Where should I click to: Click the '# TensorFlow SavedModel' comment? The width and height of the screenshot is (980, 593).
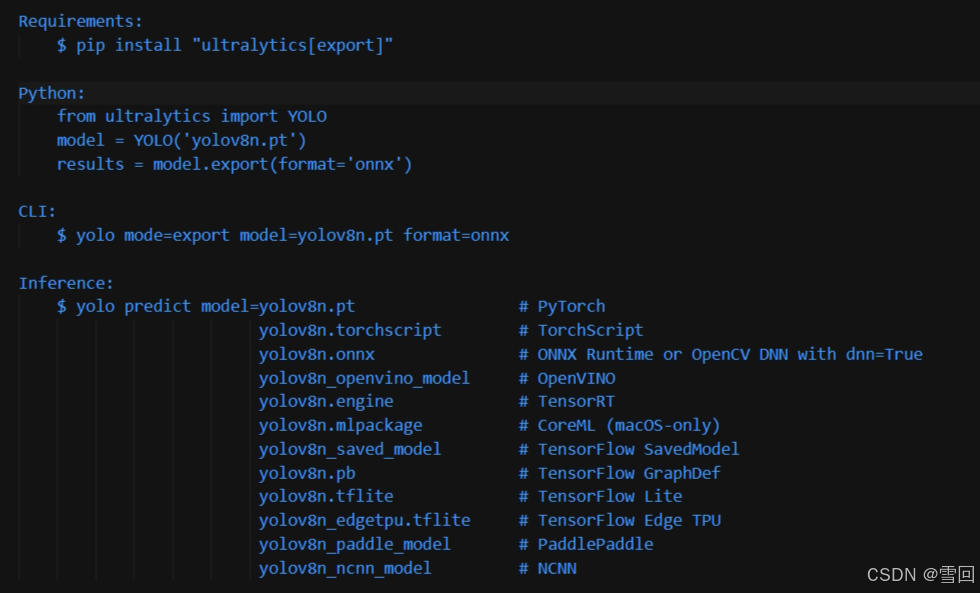click(x=629, y=449)
